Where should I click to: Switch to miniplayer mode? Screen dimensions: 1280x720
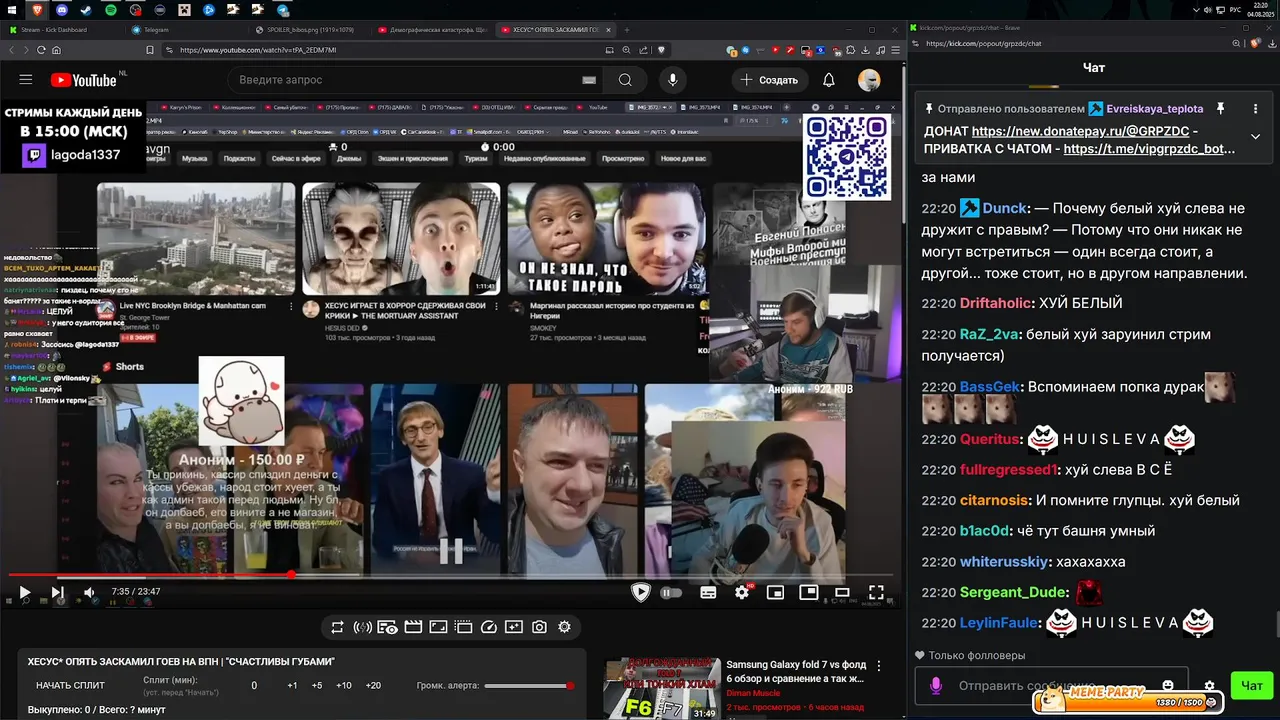775,592
